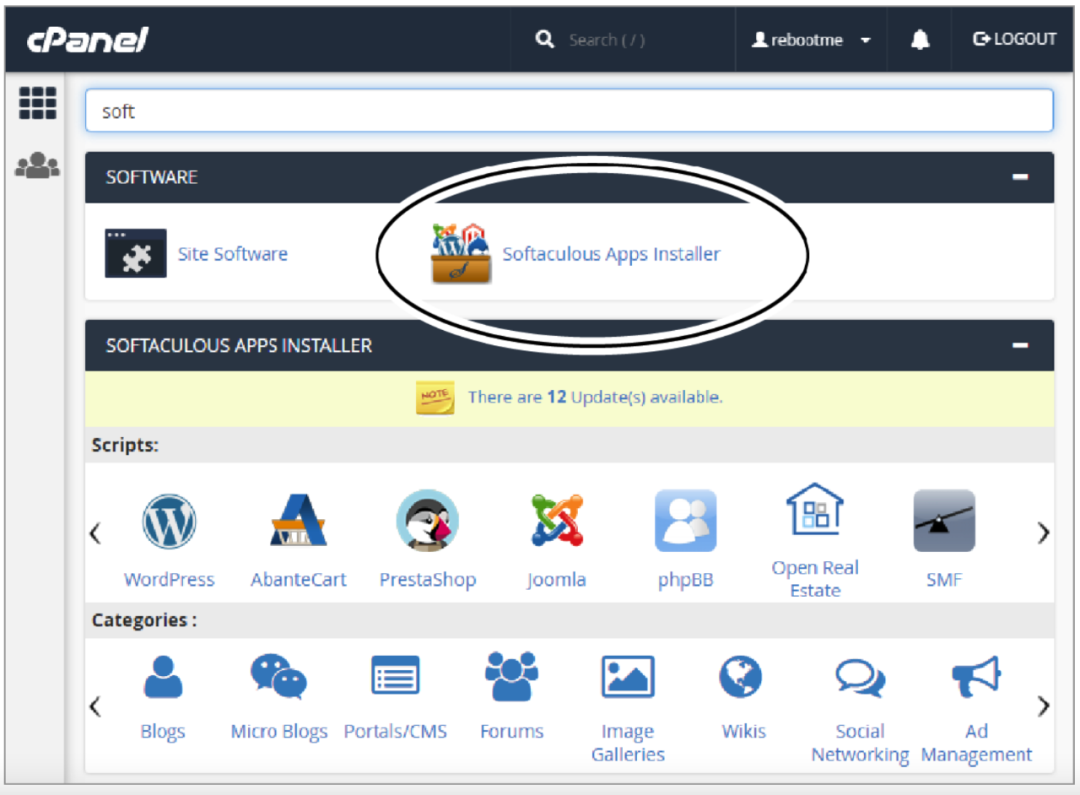Open the Wikis globe icon
This screenshot has height=795, width=1080.
[740, 677]
